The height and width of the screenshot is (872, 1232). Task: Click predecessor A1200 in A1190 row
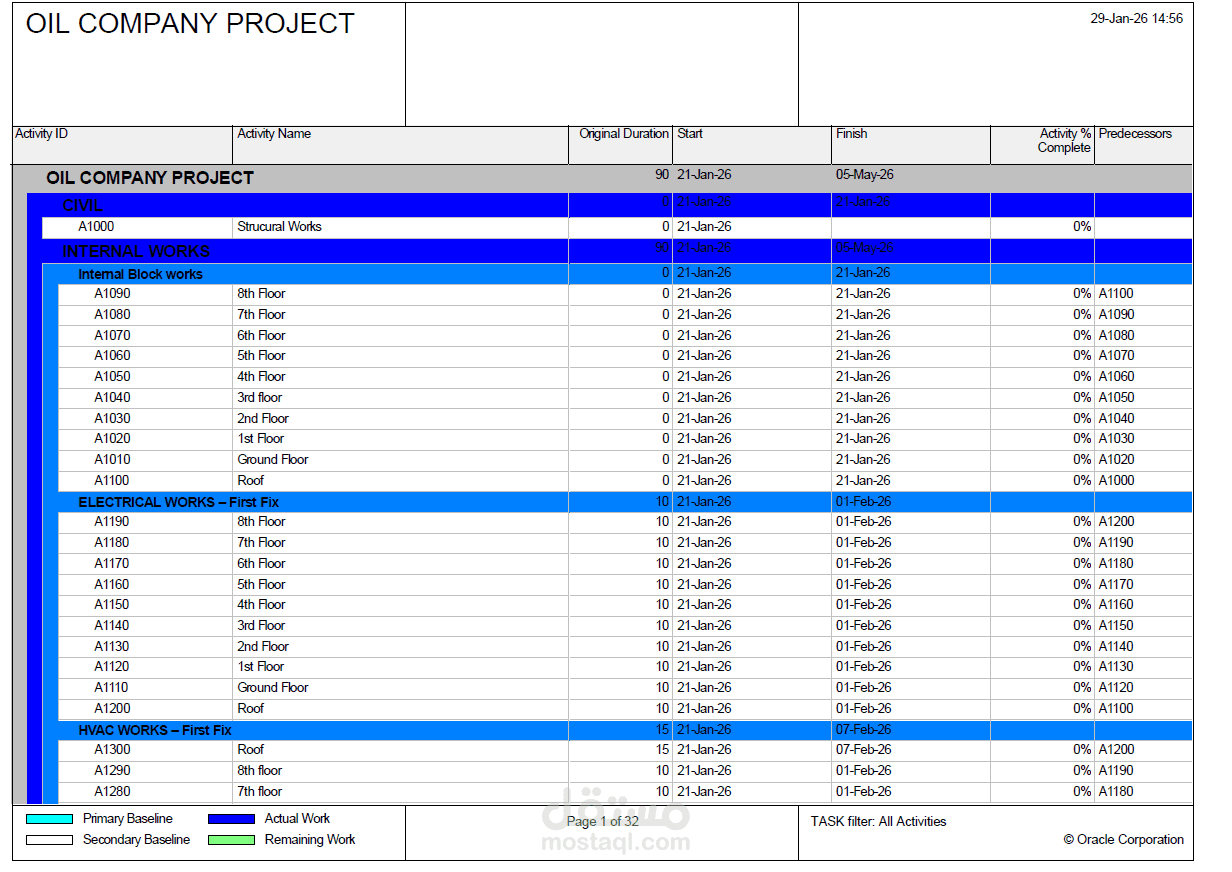coord(1117,522)
